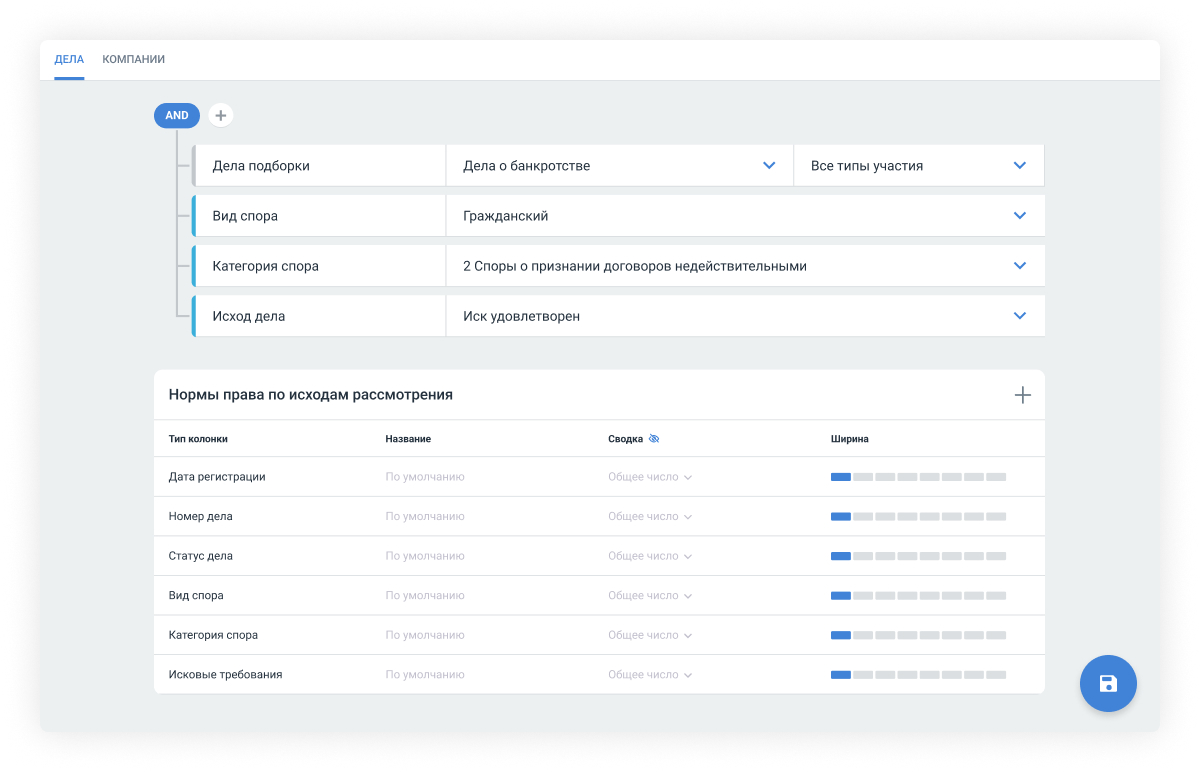
Task: Open Общее число dropdown in Вид спора row
Action: coord(650,596)
